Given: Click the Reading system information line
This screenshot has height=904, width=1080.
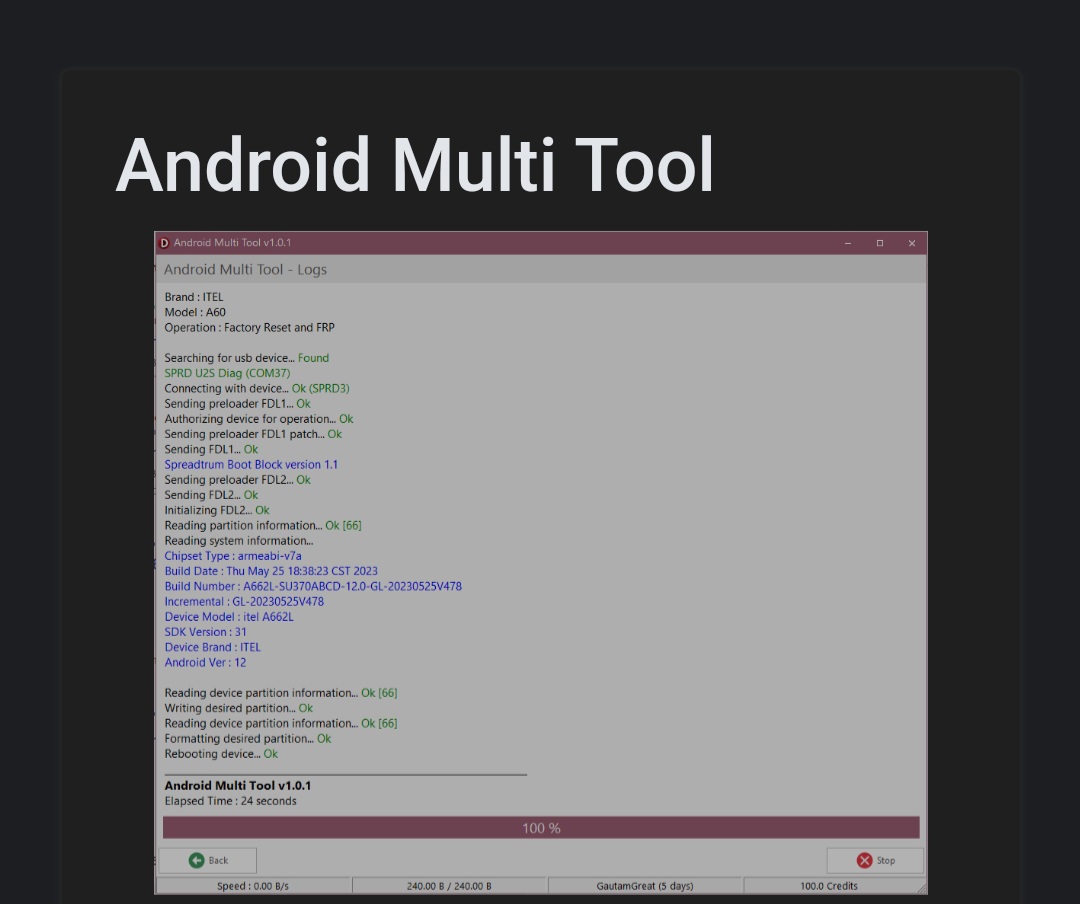Looking at the screenshot, I should pos(238,540).
